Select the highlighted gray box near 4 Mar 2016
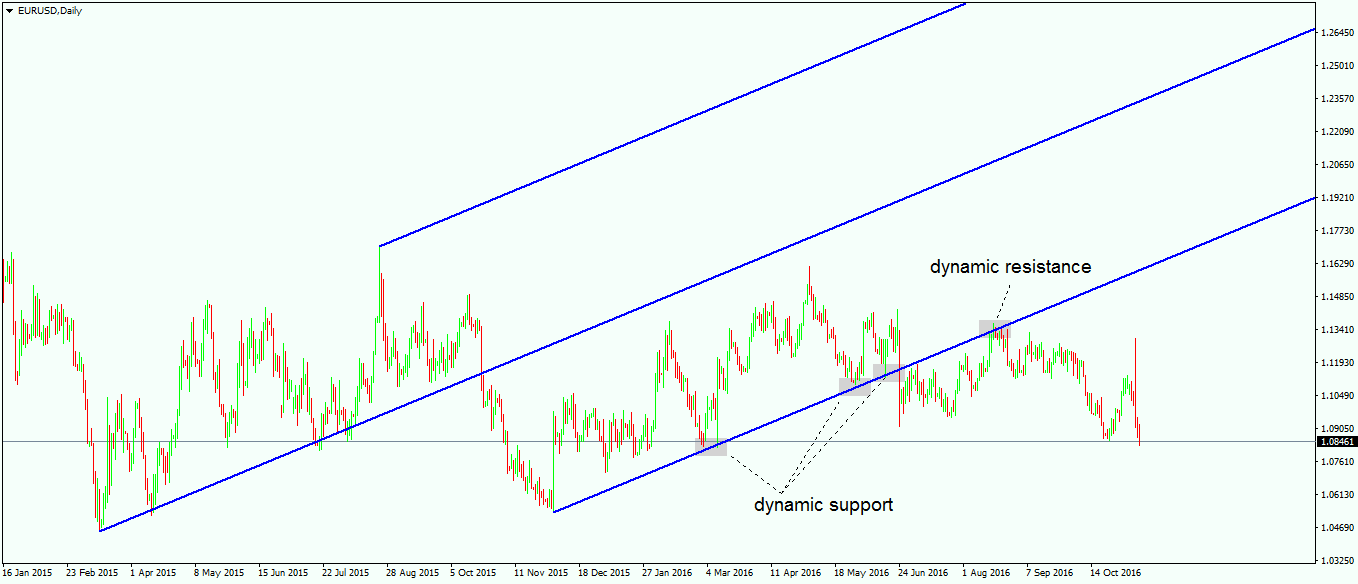The image size is (1358, 584). [708, 448]
